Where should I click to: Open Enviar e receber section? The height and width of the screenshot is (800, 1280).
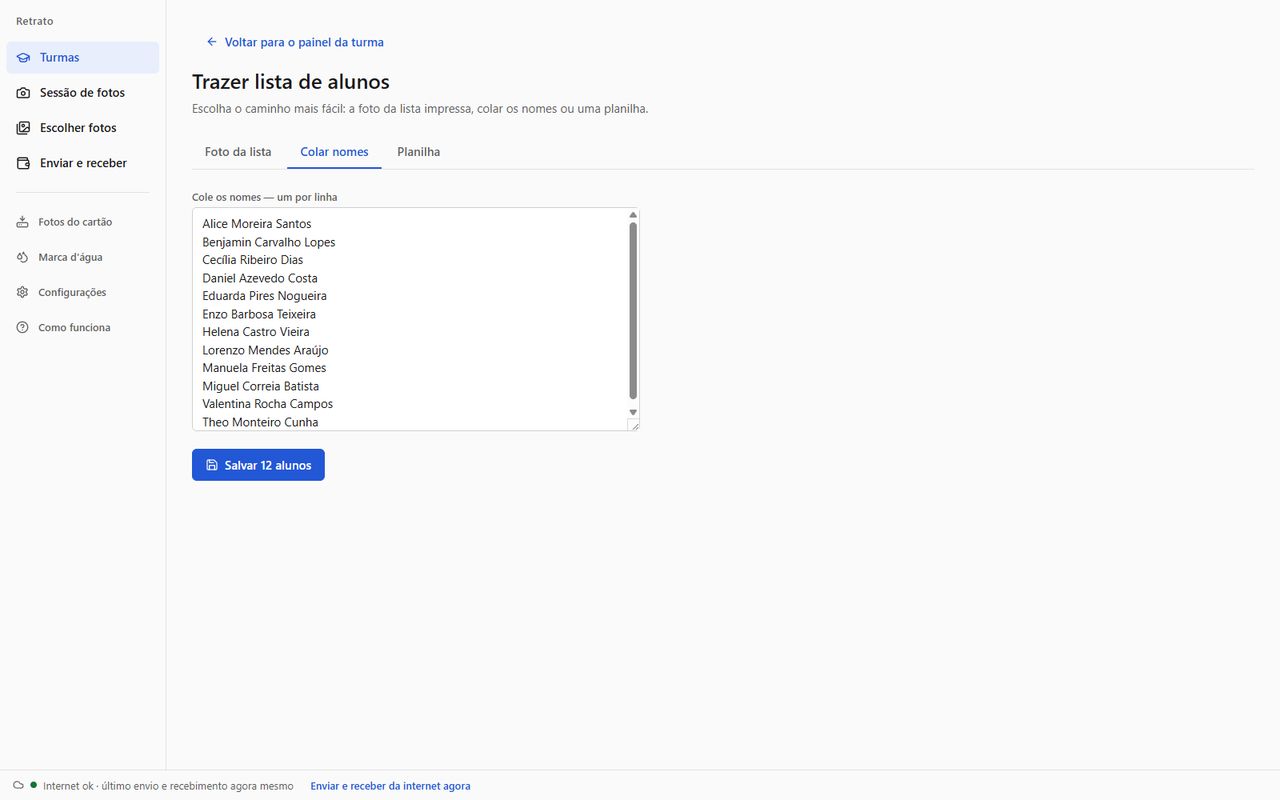point(83,163)
